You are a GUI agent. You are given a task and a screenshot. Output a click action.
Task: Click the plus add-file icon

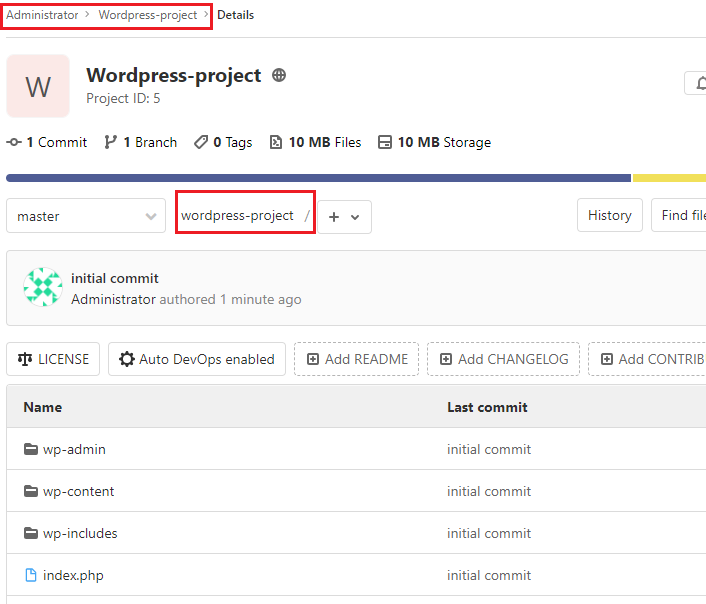point(334,217)
